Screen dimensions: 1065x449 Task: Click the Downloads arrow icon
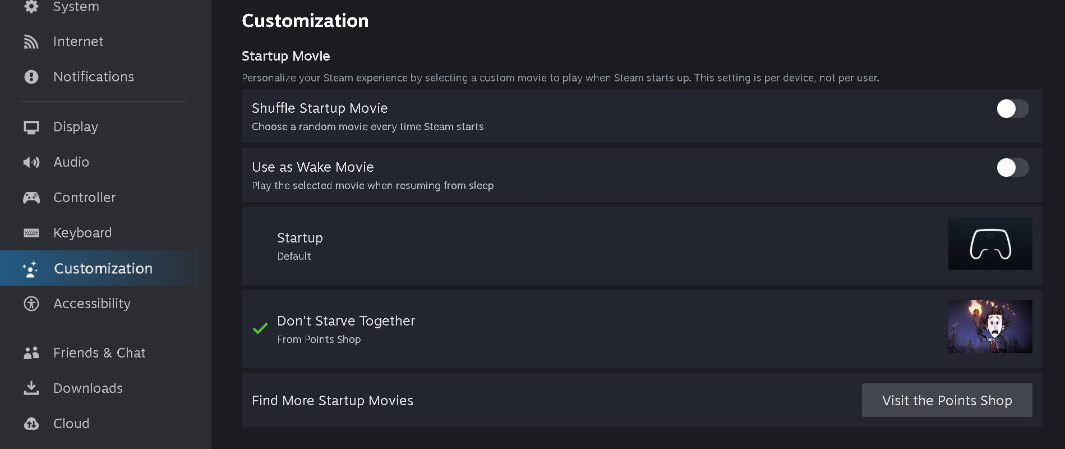click(31, 388)
